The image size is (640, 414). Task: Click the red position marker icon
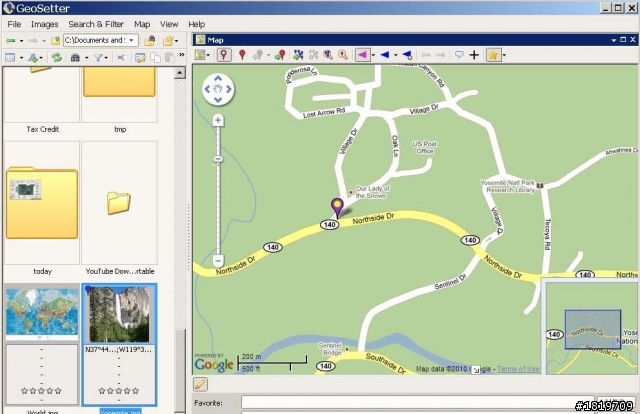click(242, 55)
